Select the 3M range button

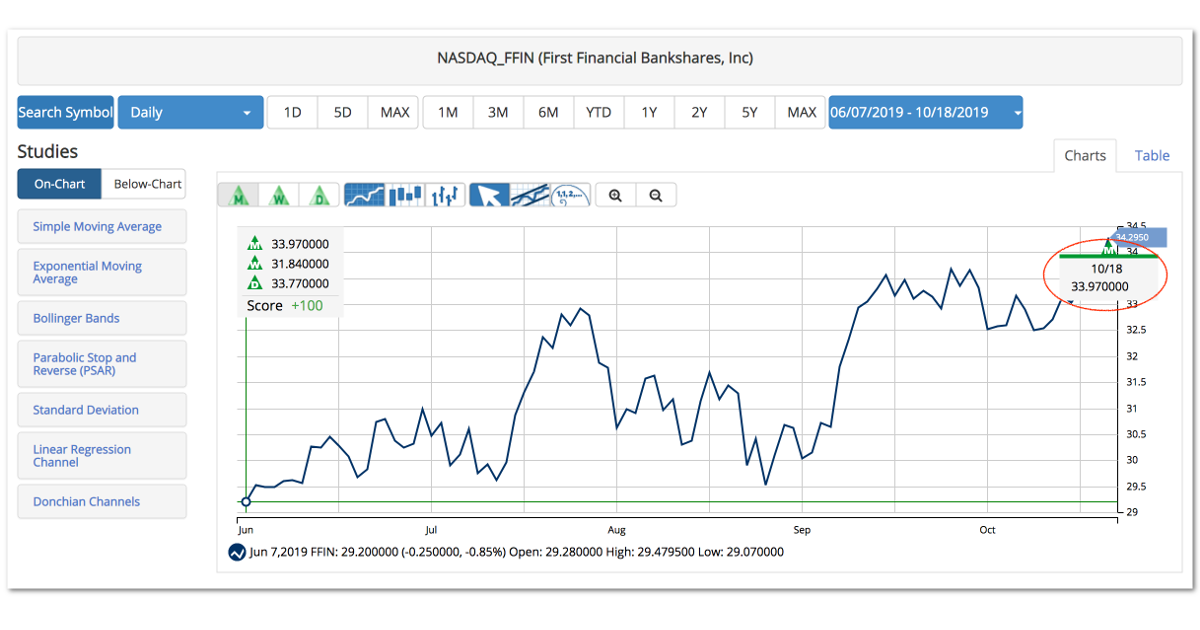(x=498, y=112)
